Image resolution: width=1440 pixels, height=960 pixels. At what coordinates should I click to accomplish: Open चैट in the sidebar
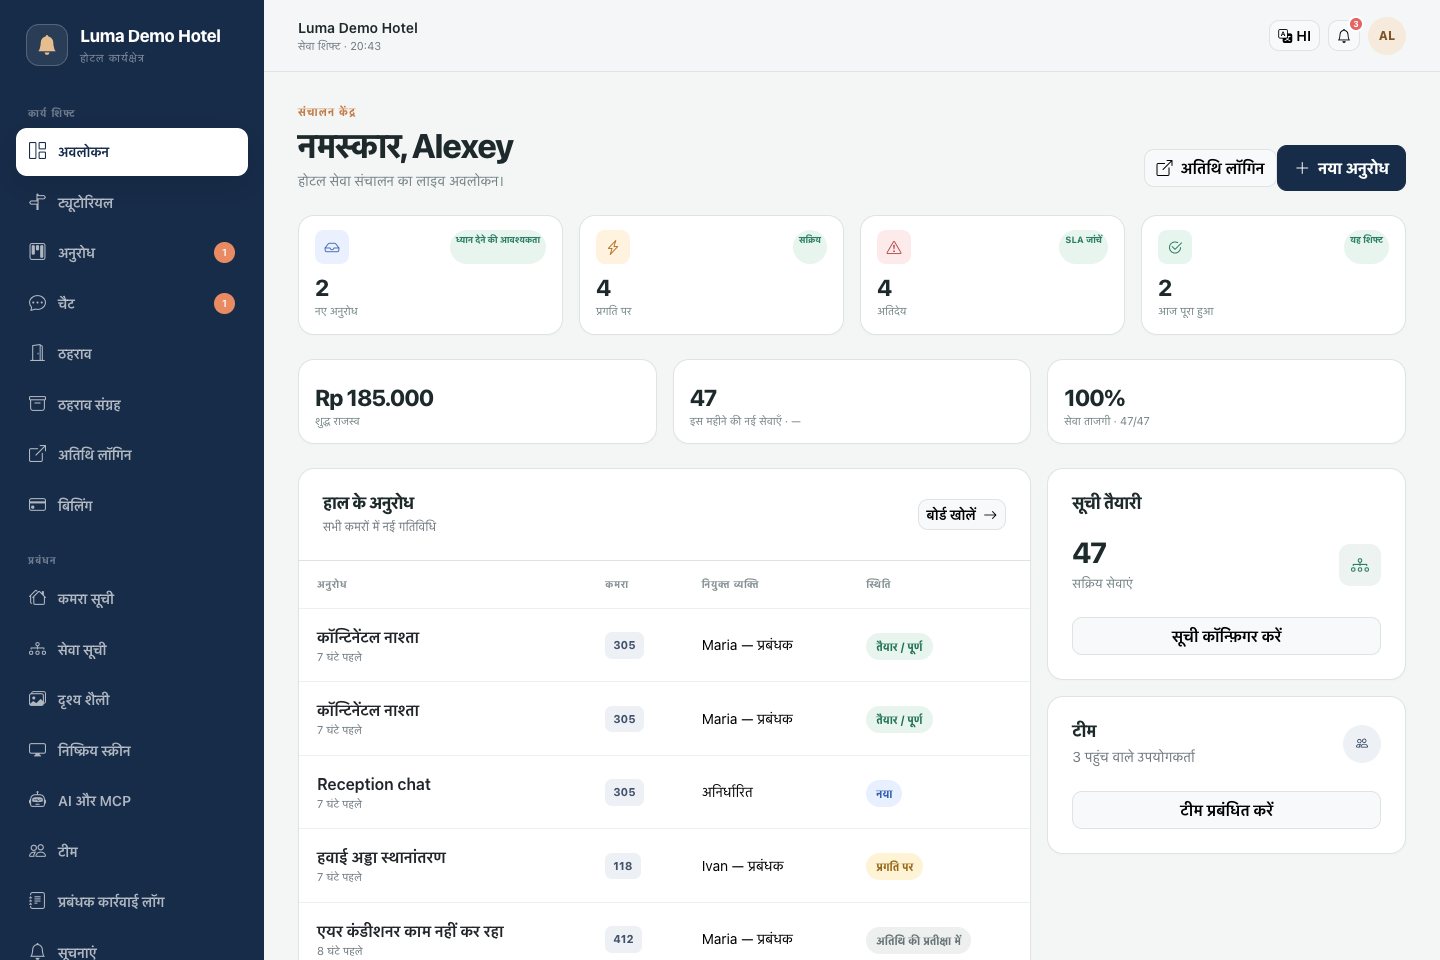[132, 303]
